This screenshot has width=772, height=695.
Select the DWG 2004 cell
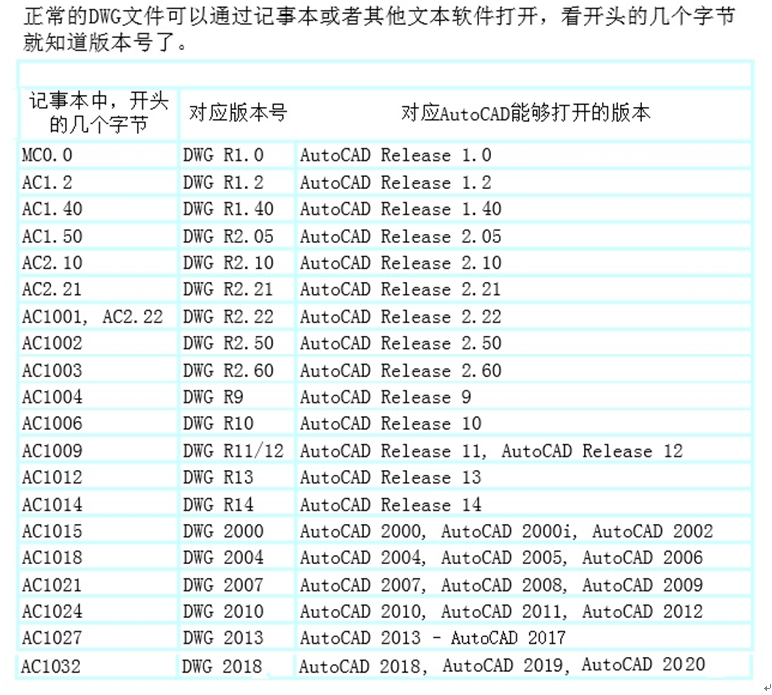click(x=237, y=558)
